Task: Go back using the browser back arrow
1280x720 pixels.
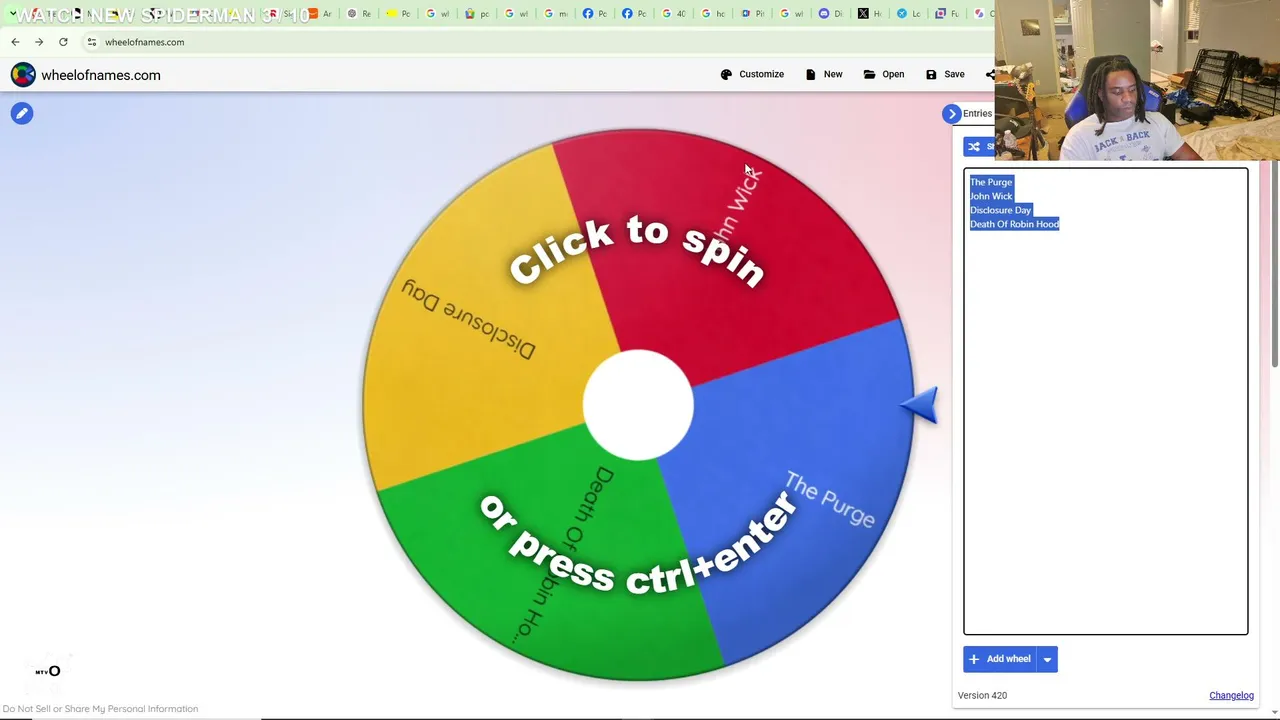Action: [x=15, y=42]
